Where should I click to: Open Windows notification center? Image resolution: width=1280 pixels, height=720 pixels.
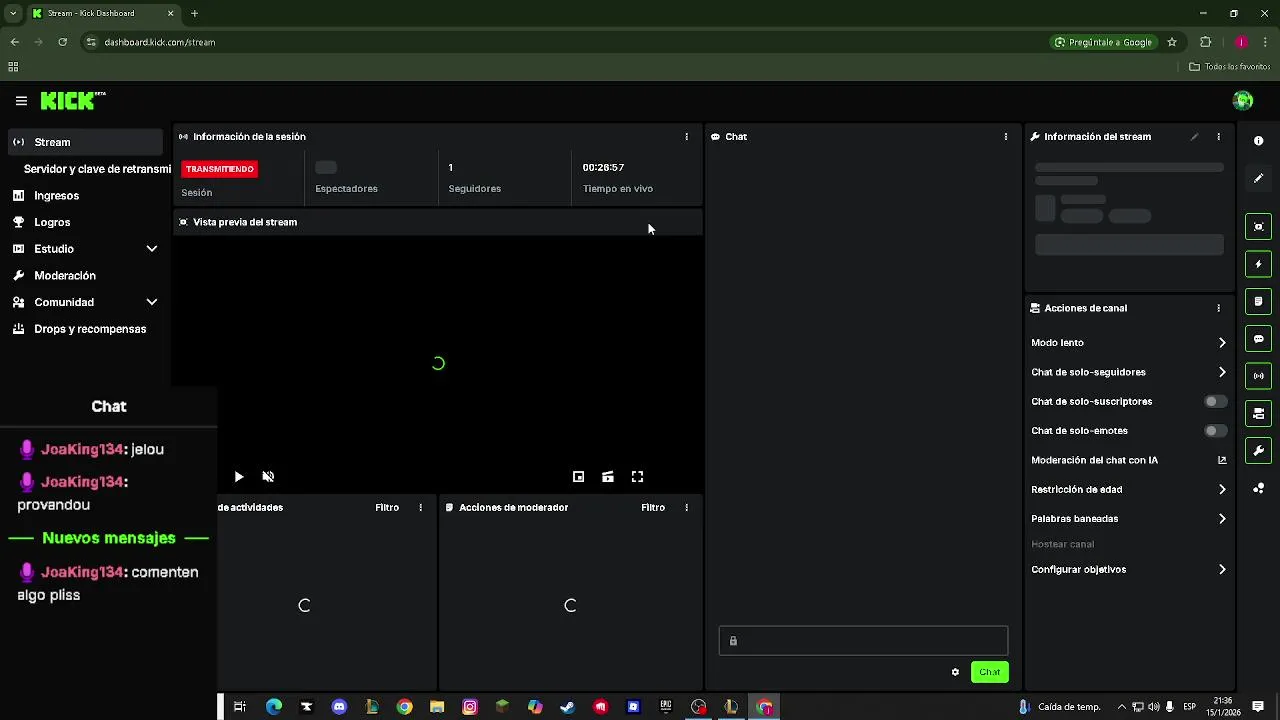(1258, 707)
